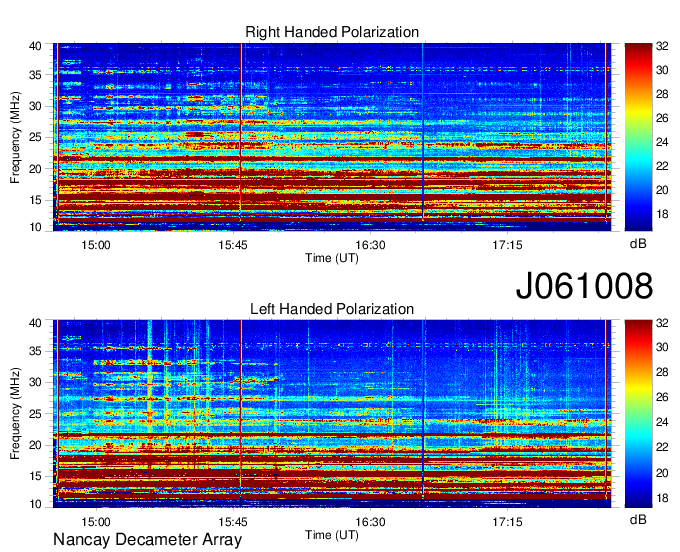Click the 25 MHz tick on bottom plot
This screenshot has height=552, width=680.
pos(35,414)
